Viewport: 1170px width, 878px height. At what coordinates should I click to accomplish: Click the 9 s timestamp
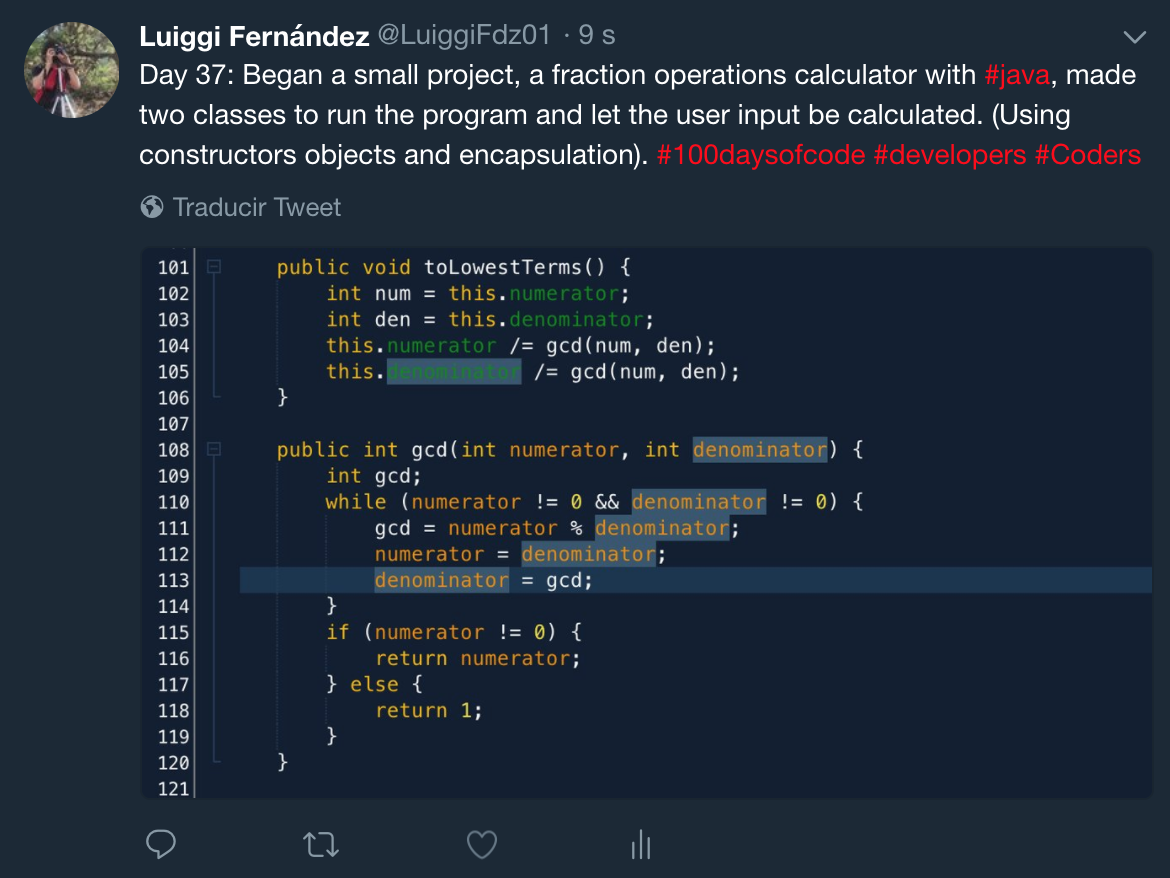[x=597, y=34]
